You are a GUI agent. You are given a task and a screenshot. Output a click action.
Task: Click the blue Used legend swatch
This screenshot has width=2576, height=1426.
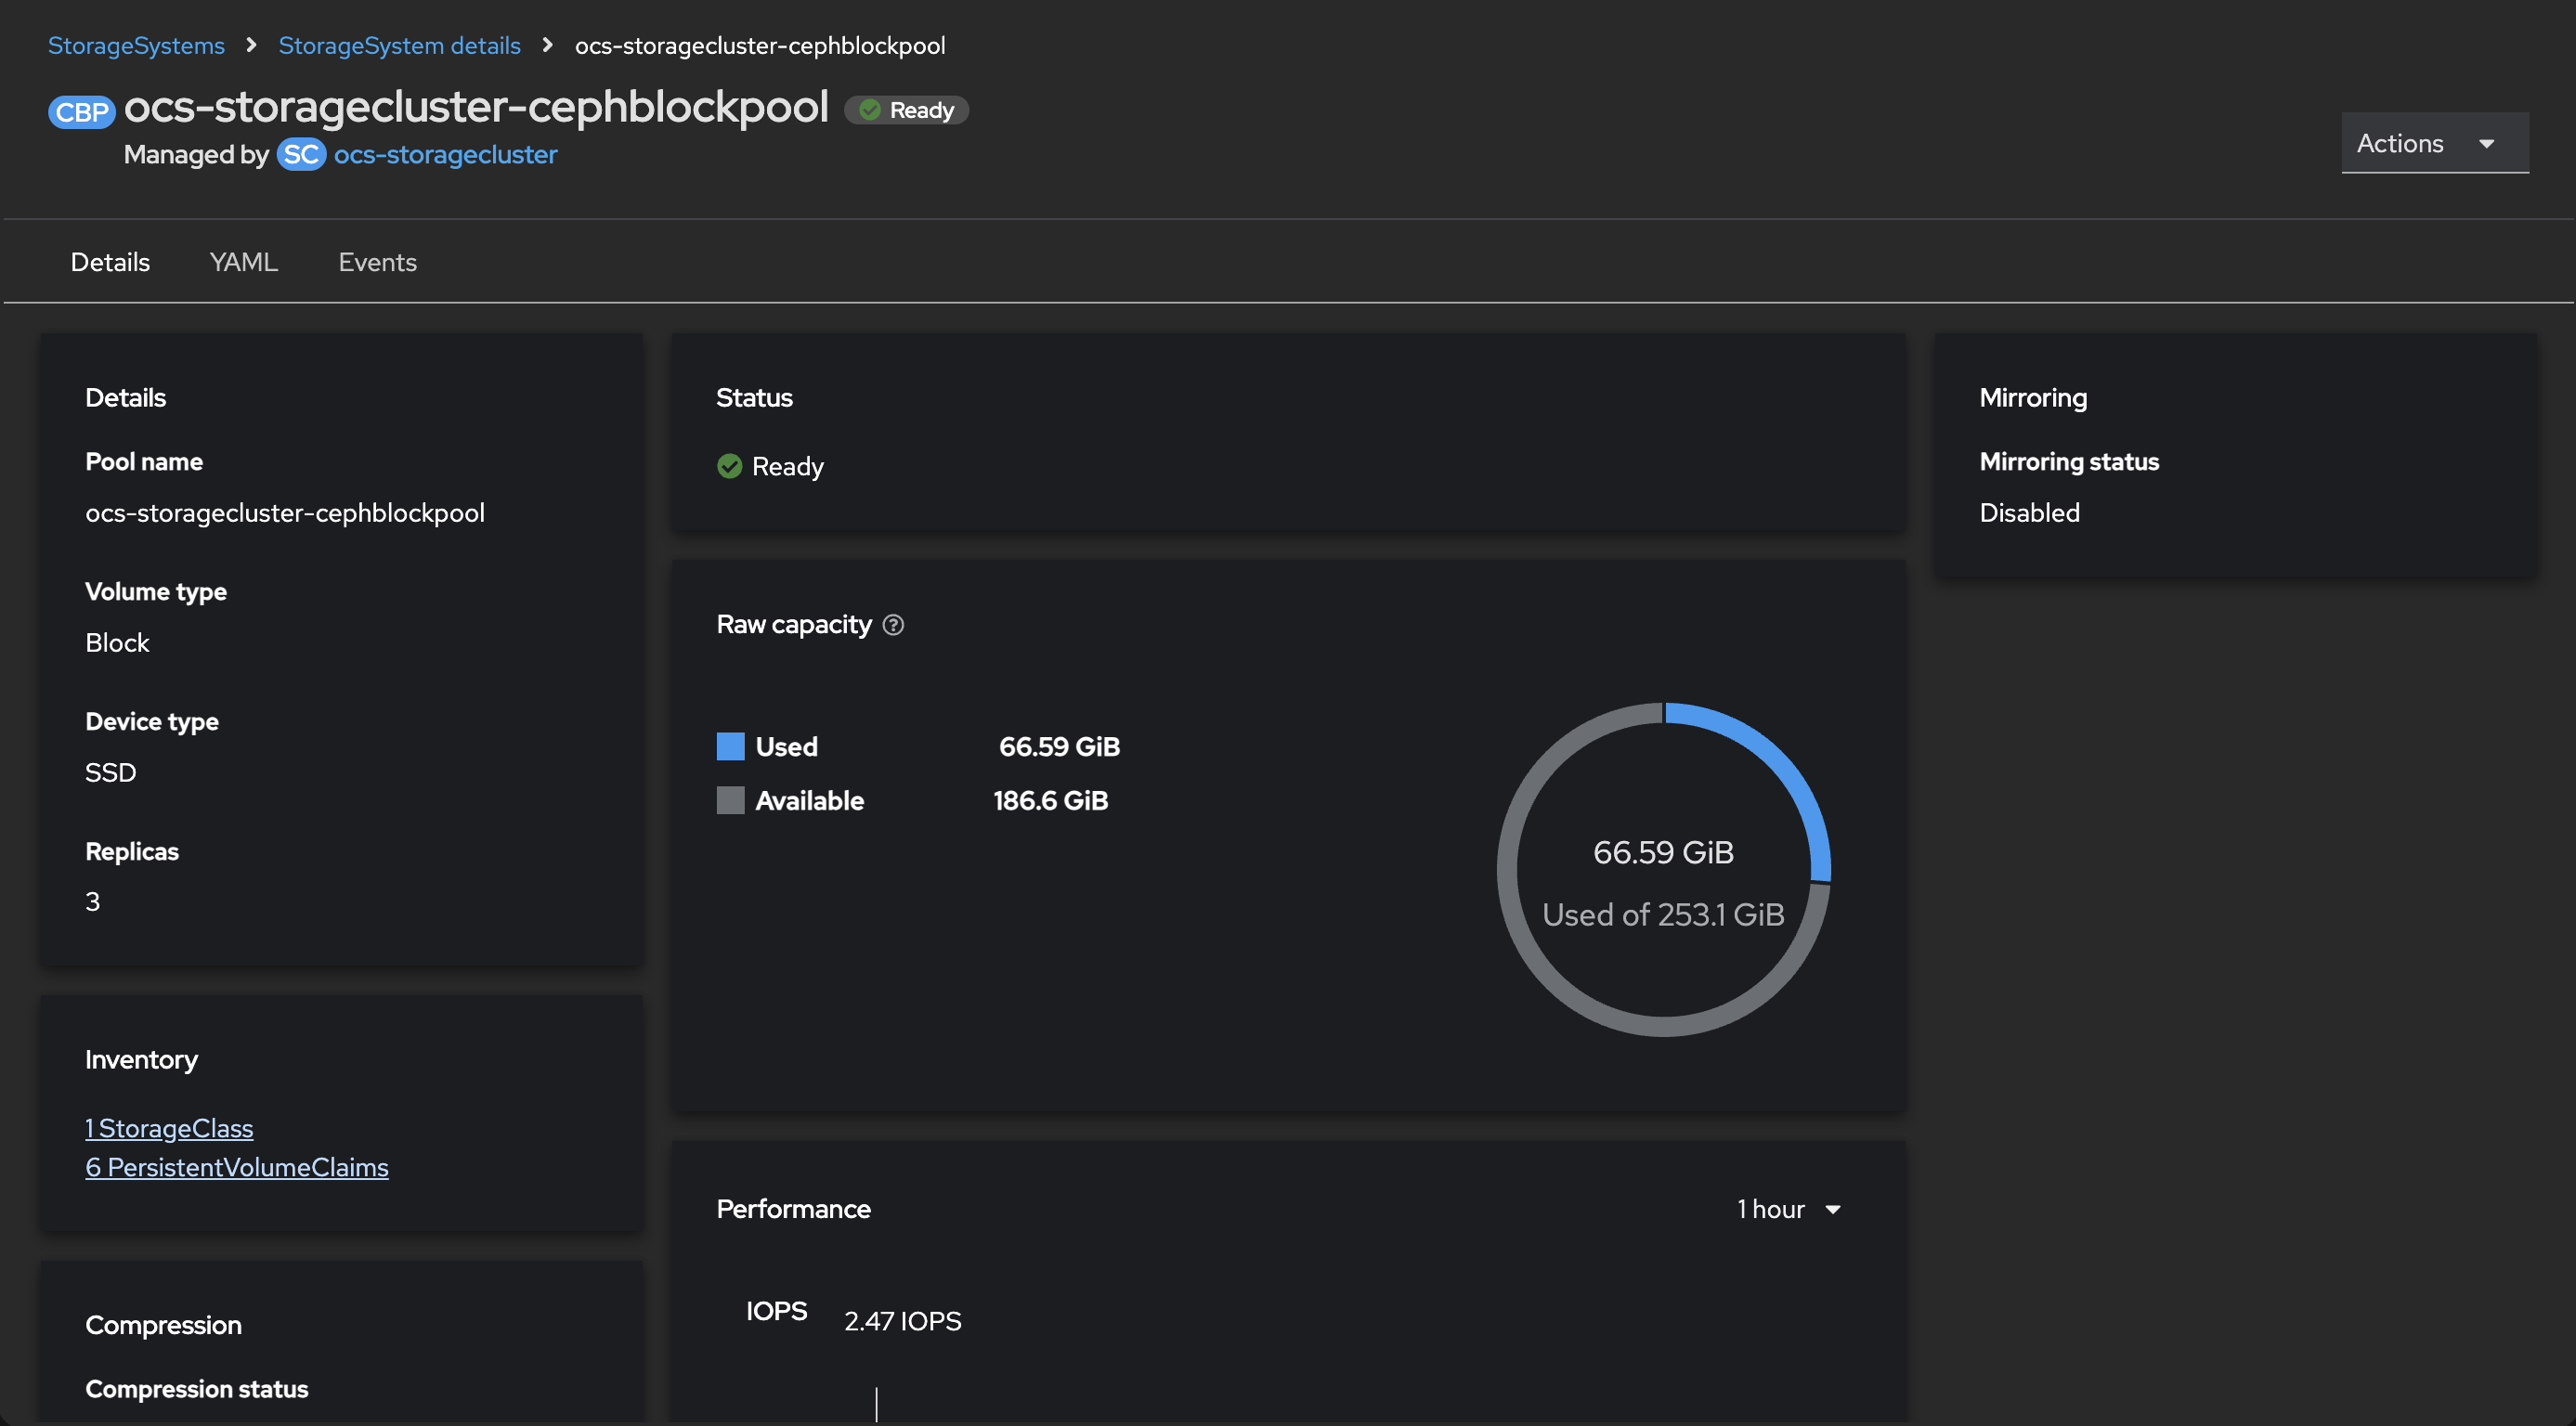[731, 747]
